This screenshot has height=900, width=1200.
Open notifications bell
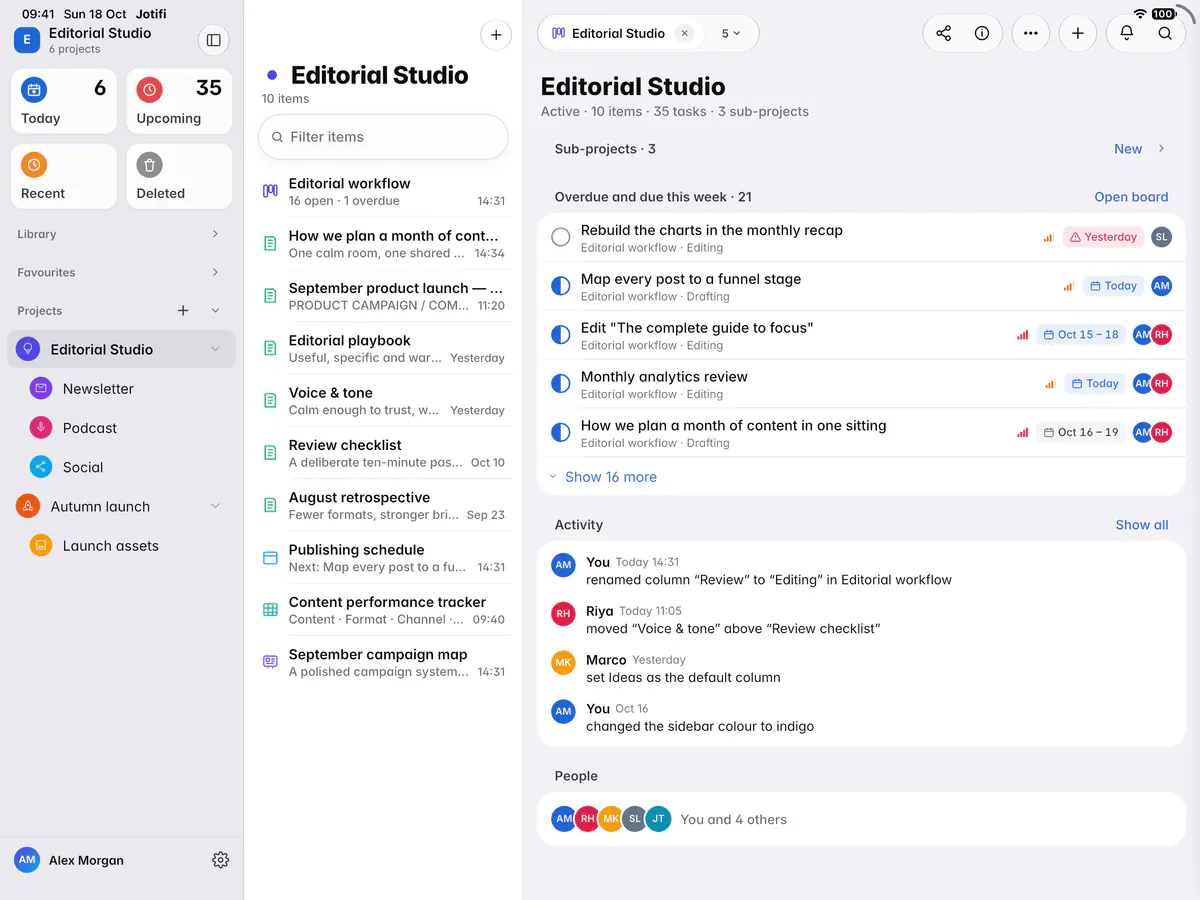tap(1127, 33)
